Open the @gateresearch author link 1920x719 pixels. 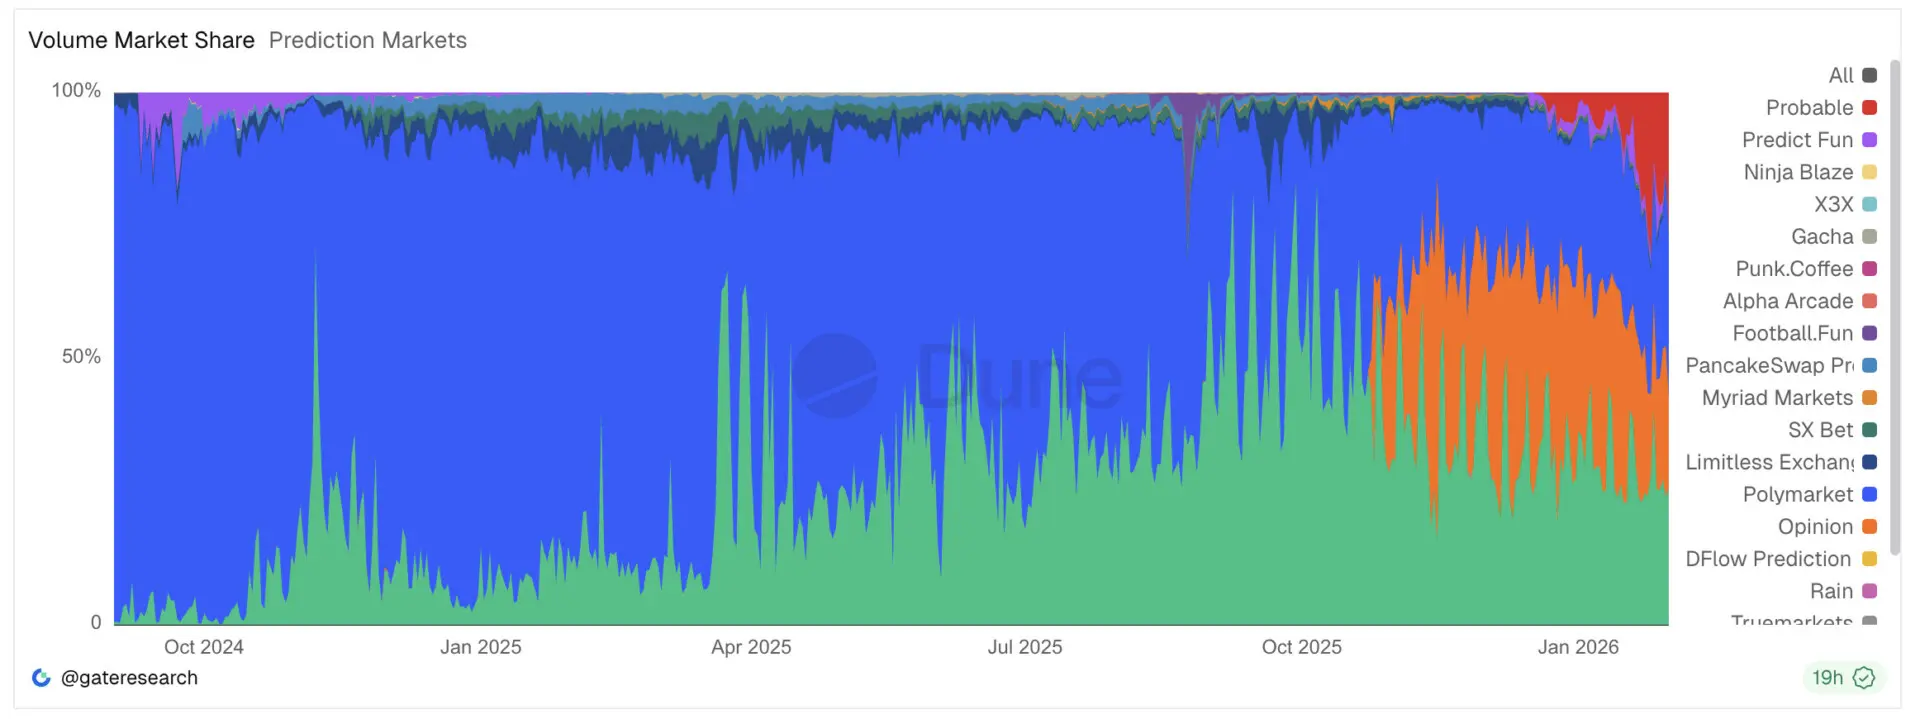tap(129, 678)
